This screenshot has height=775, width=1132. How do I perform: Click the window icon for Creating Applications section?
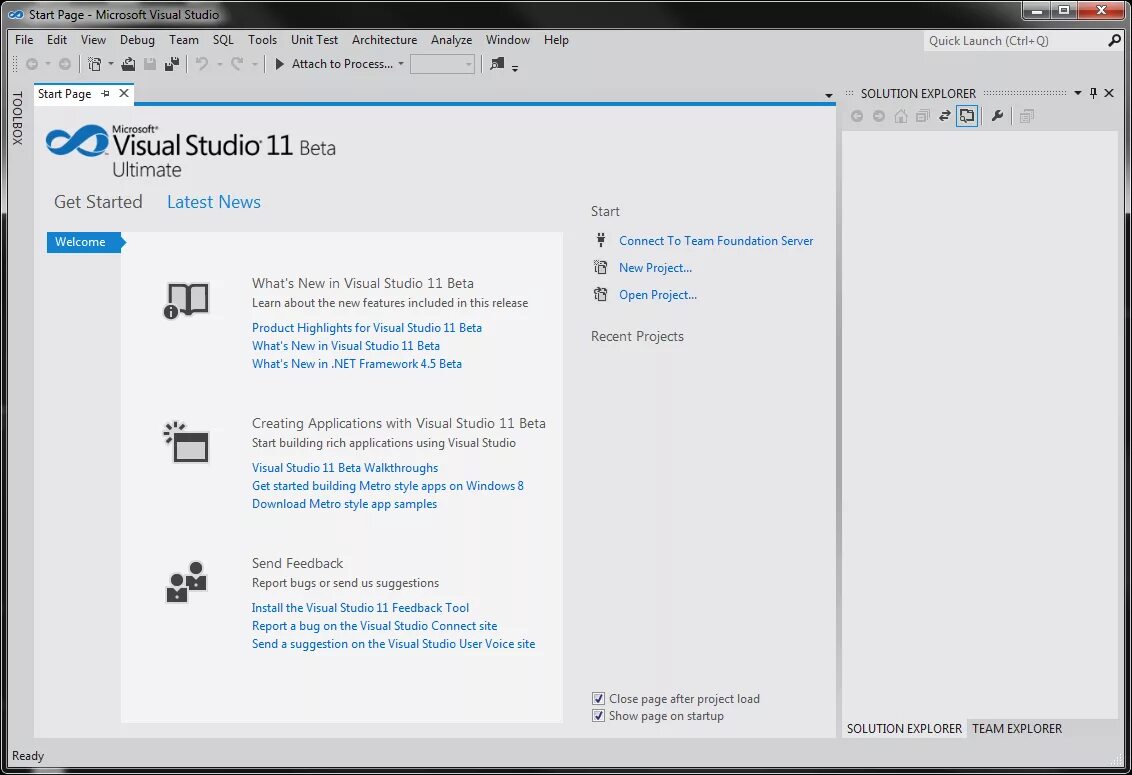pos(186,442)
